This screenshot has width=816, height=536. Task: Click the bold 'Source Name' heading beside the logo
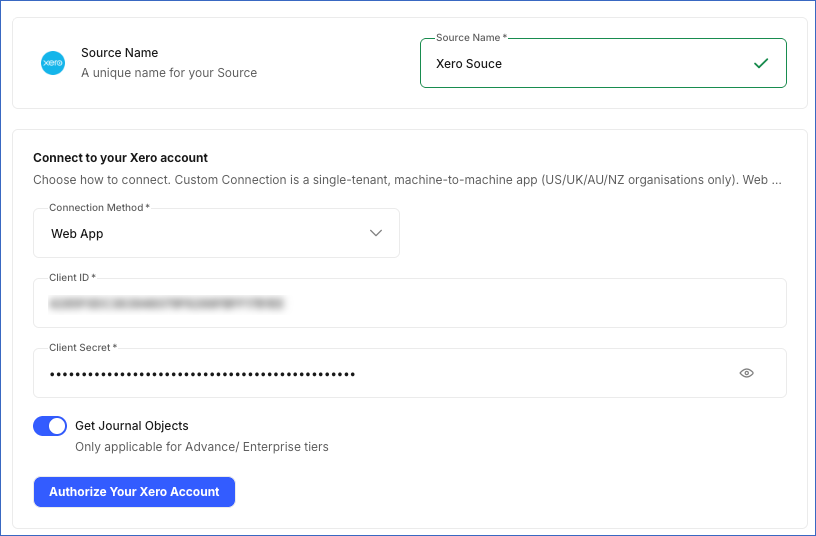pos(120,53)
